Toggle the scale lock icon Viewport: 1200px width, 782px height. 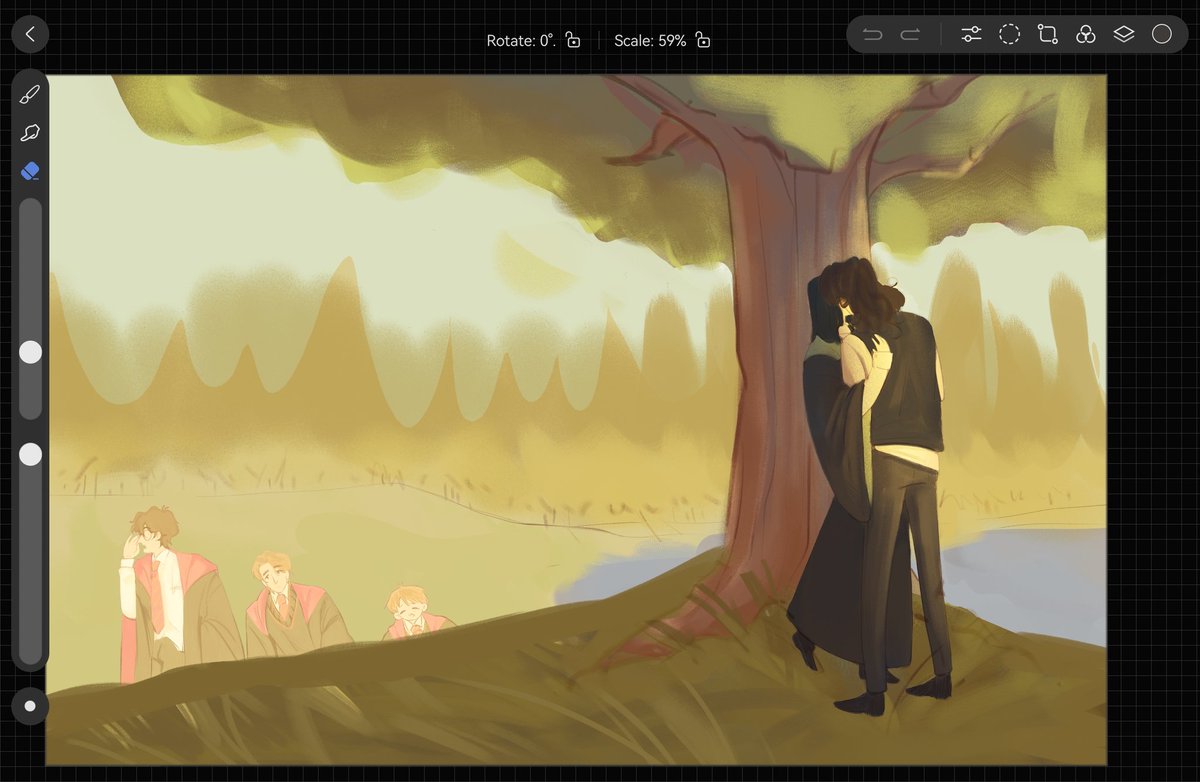click(703, 41)
